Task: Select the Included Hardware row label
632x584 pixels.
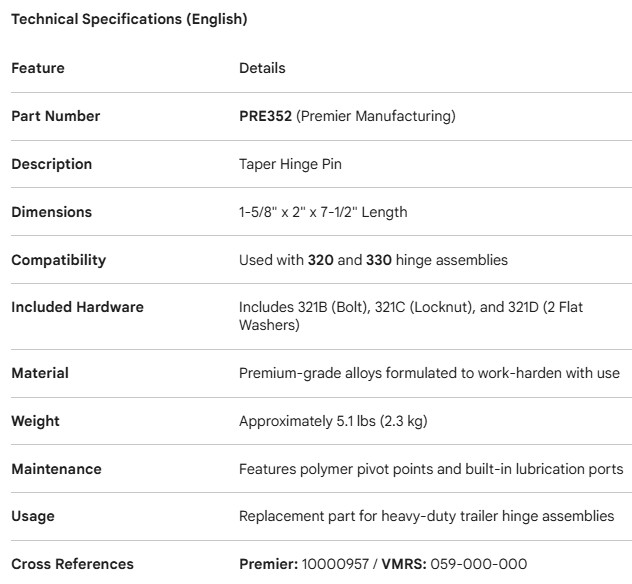Action: (x=77, y=307)
